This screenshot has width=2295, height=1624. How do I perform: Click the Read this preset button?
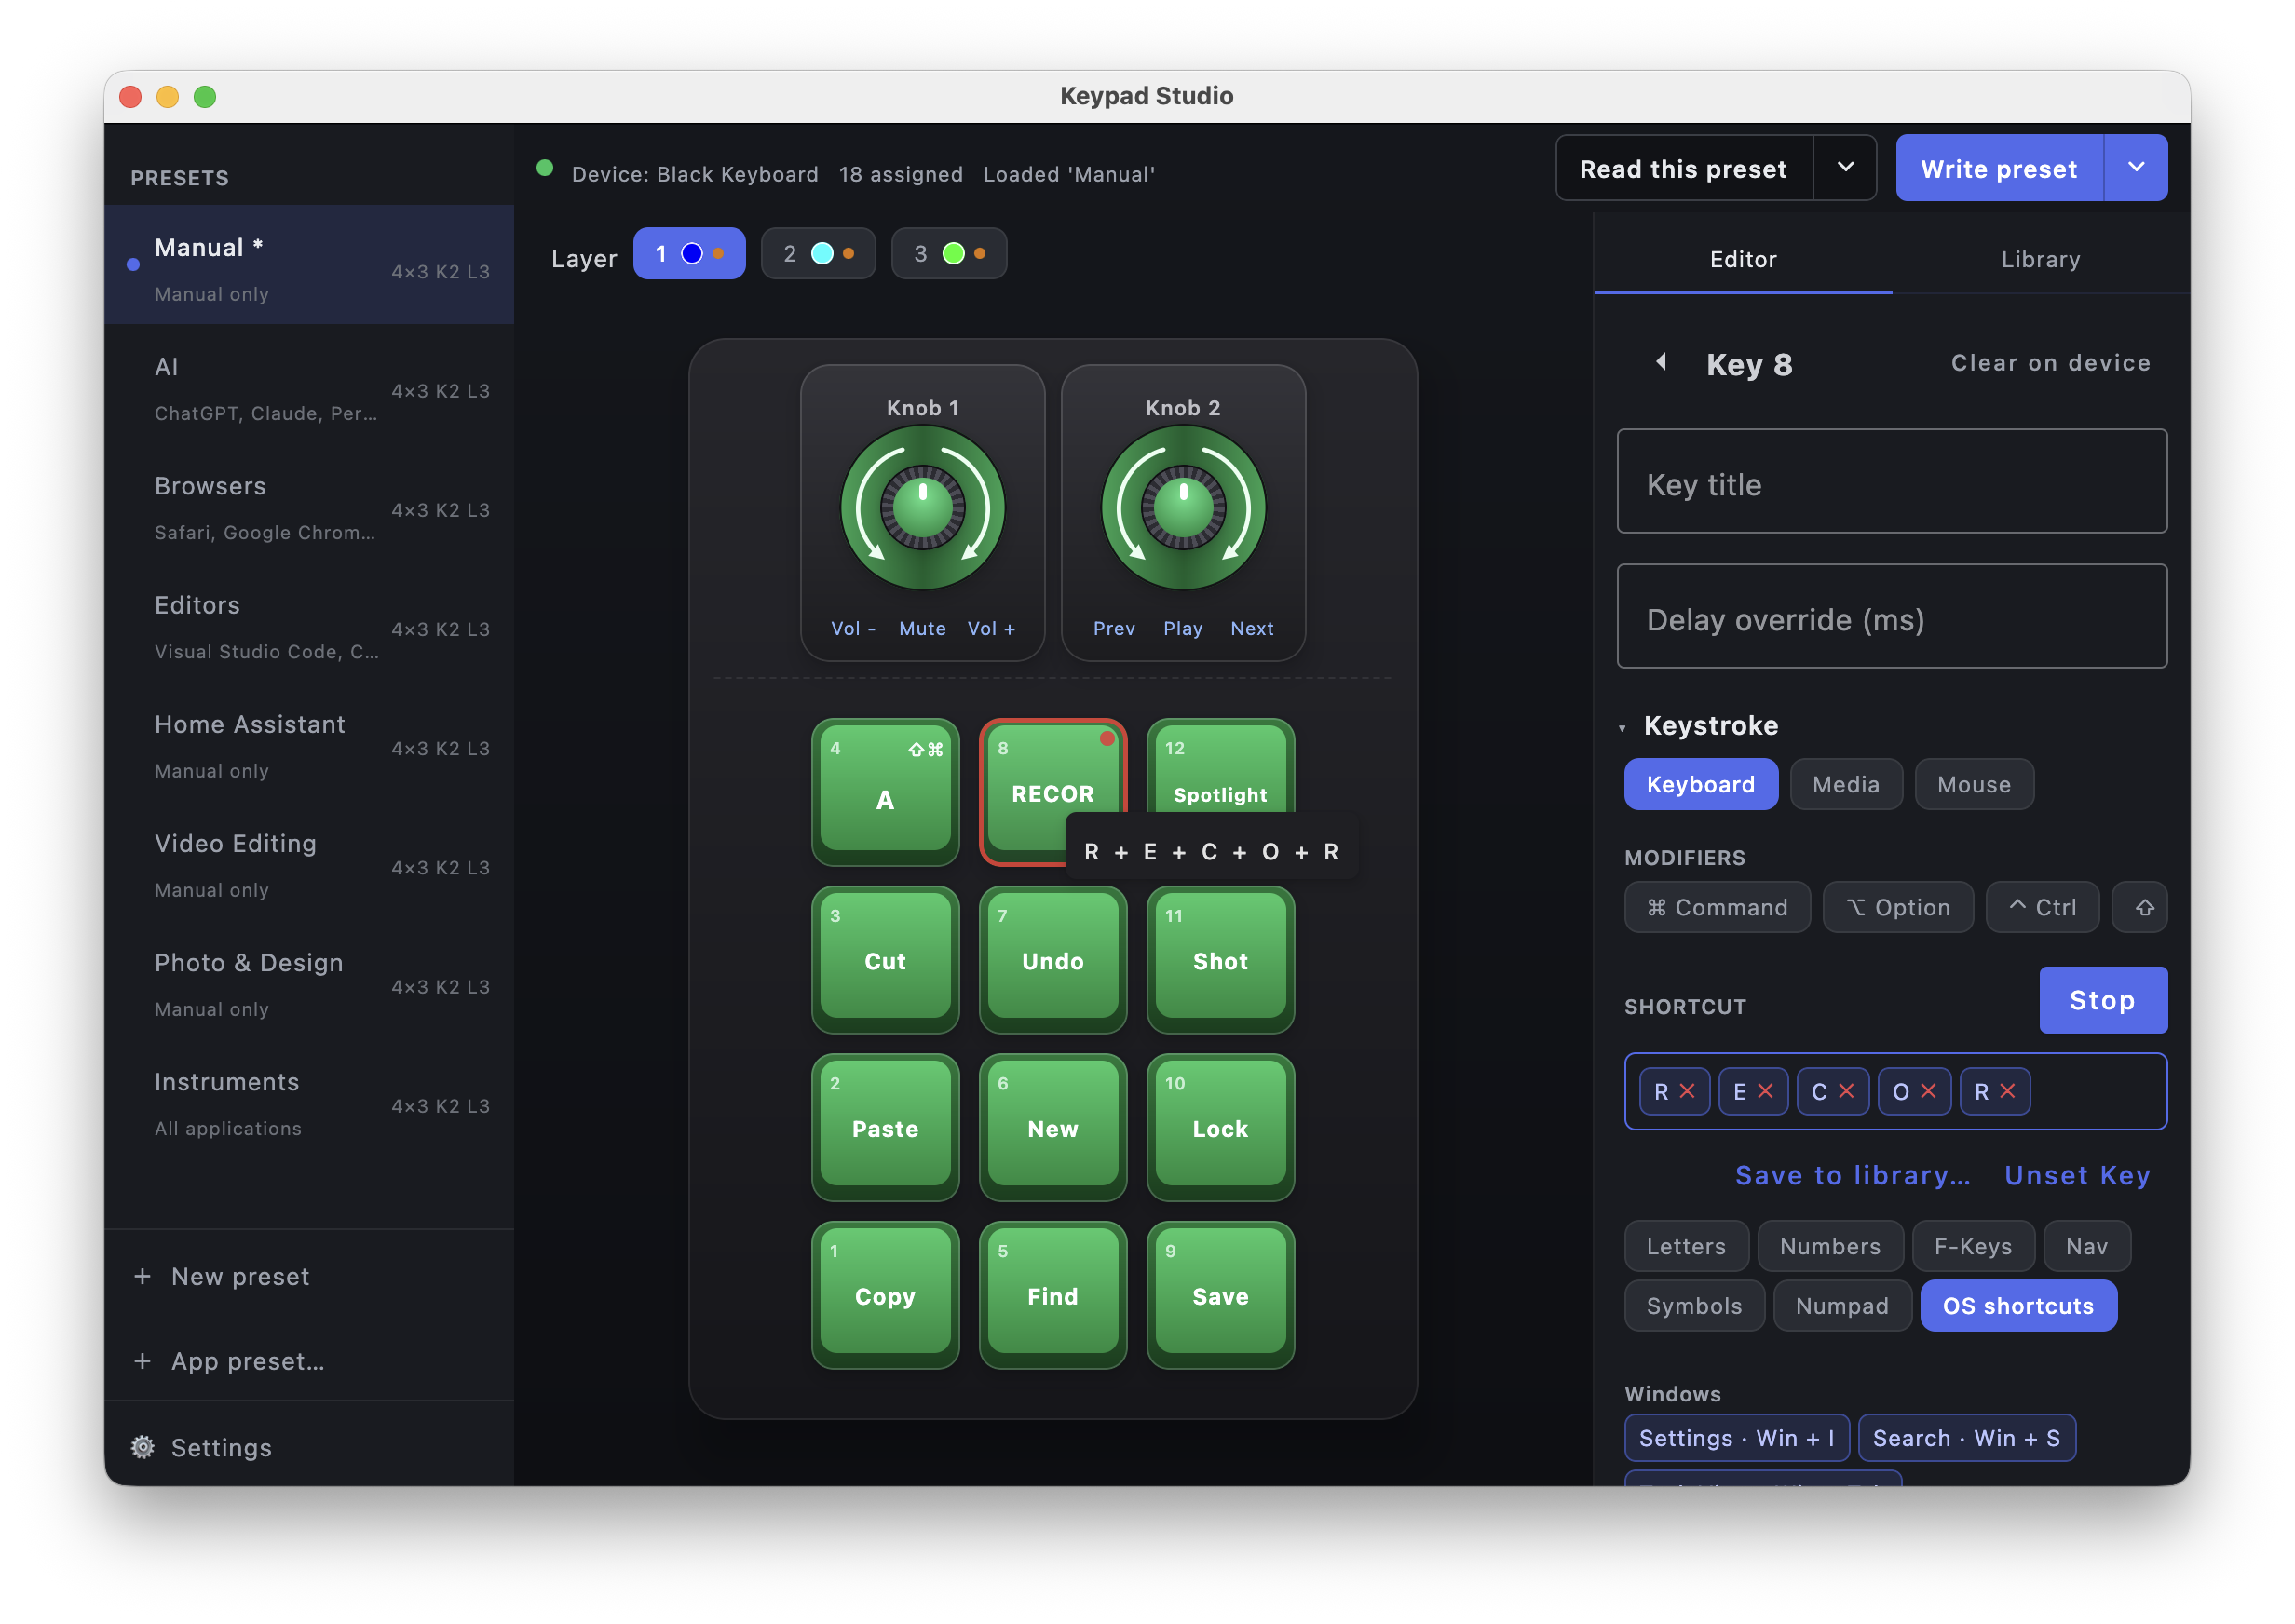click(1684, 168)
